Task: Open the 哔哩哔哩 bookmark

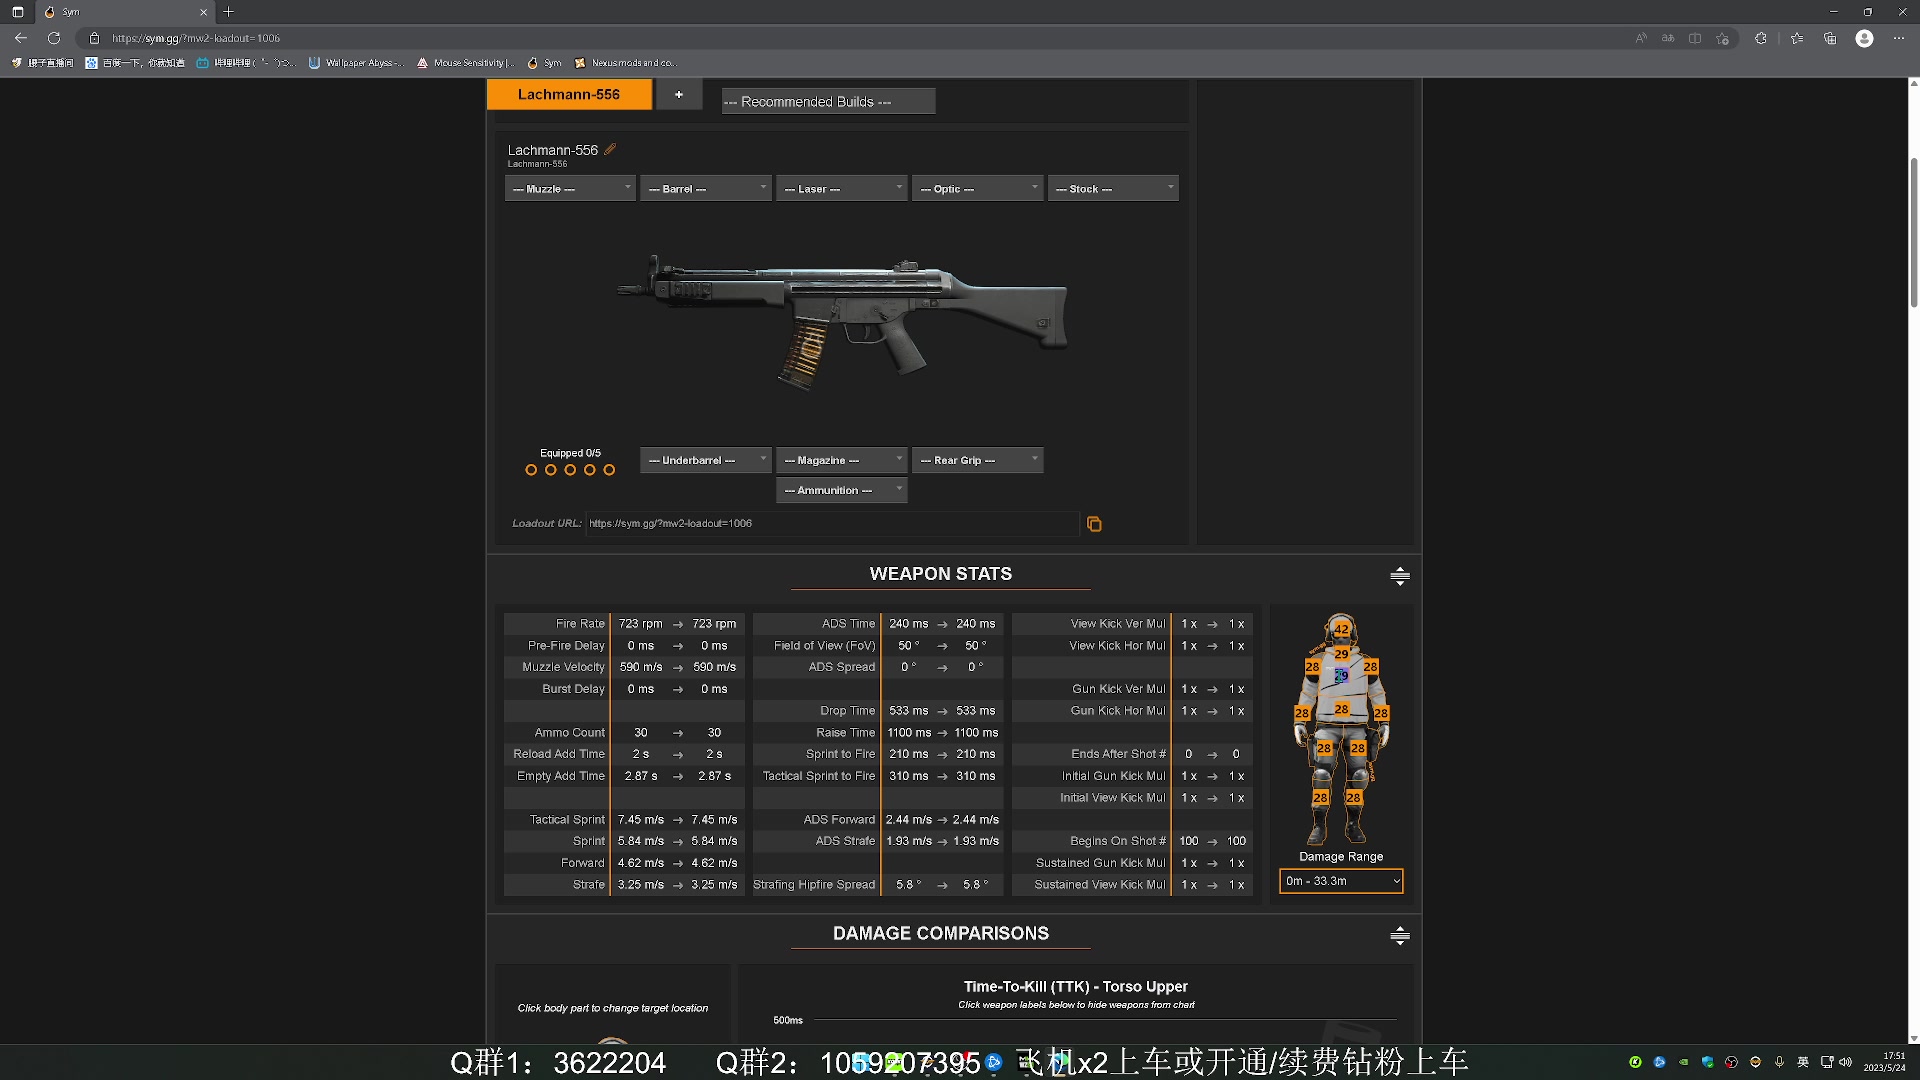Action: pos(246,63)
